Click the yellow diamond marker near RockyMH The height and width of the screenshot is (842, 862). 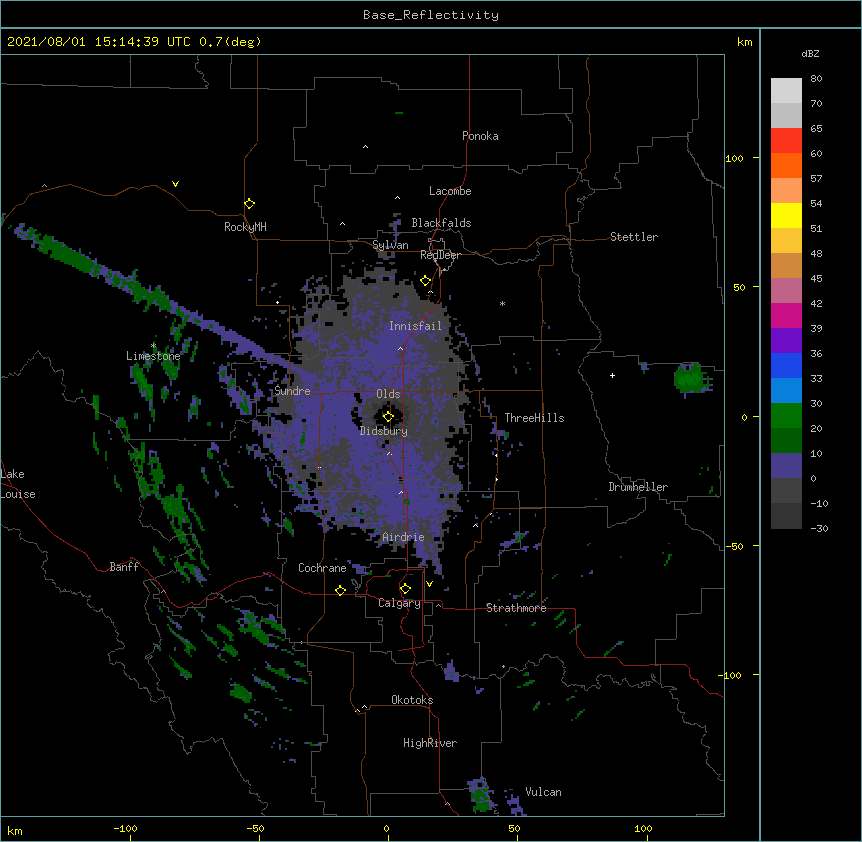point(250,204)
